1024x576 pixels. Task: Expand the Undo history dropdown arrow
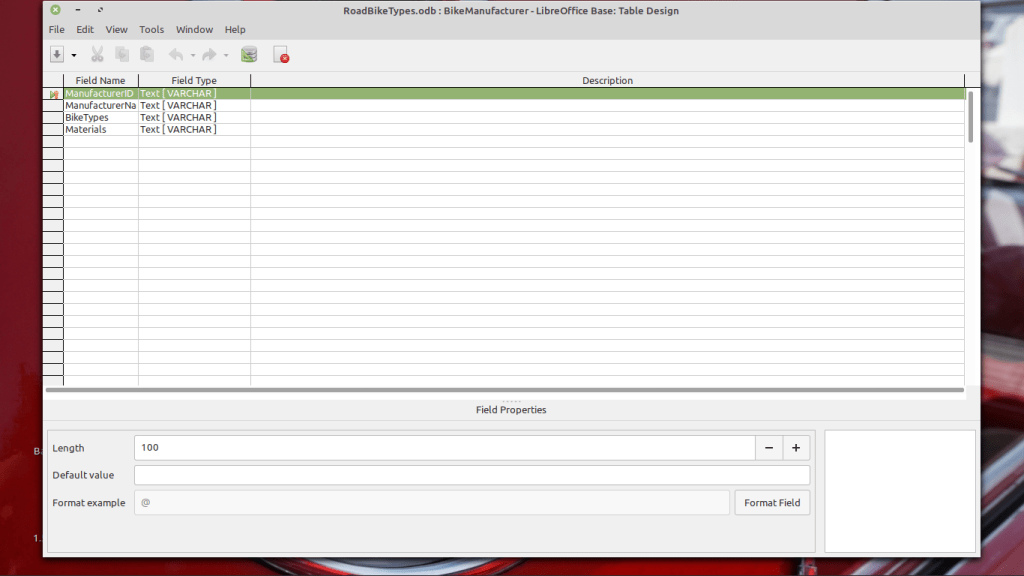193,55
